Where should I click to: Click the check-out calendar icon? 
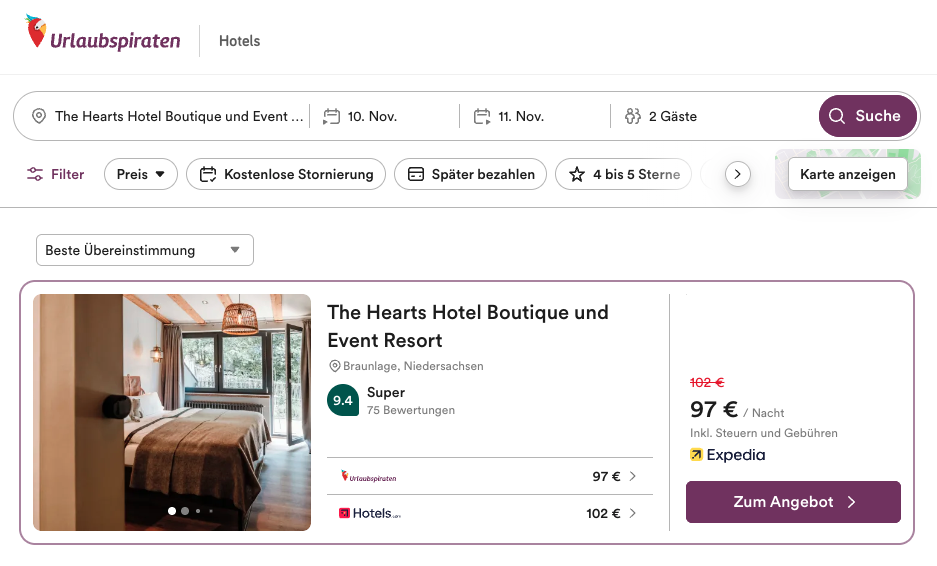(x=482, y=116)
